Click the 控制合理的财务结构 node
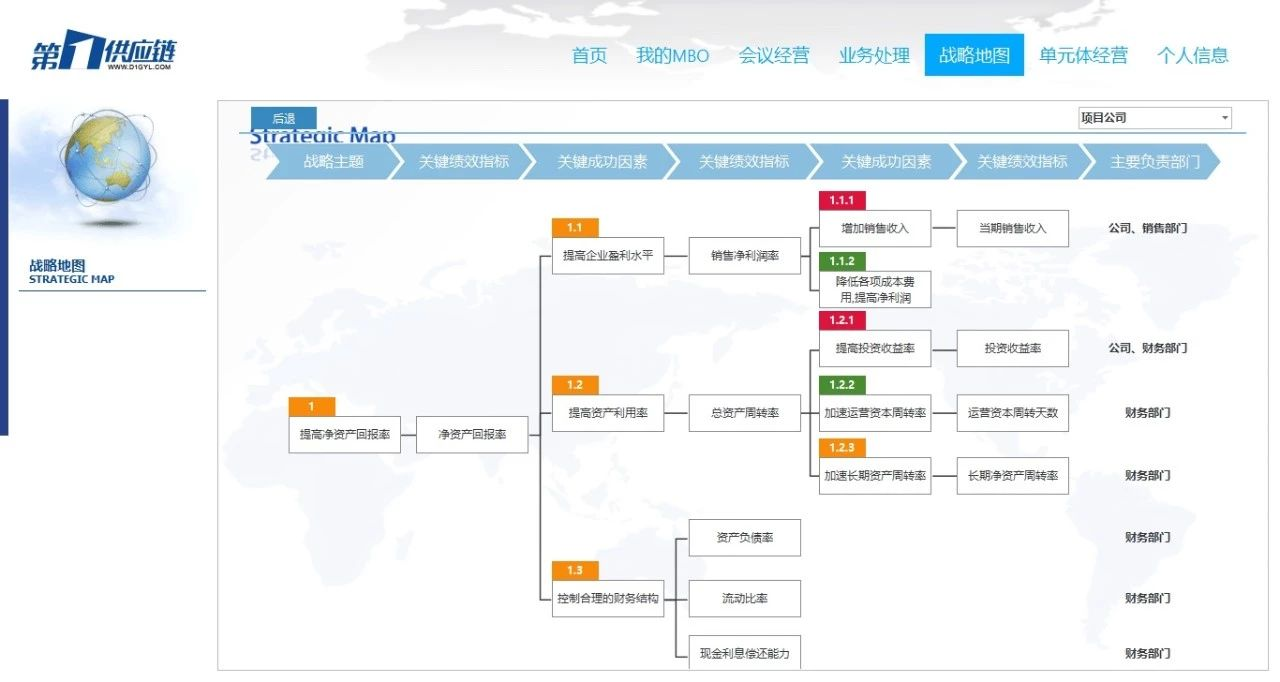This screenshot has height=682, width=1280. 608,599
